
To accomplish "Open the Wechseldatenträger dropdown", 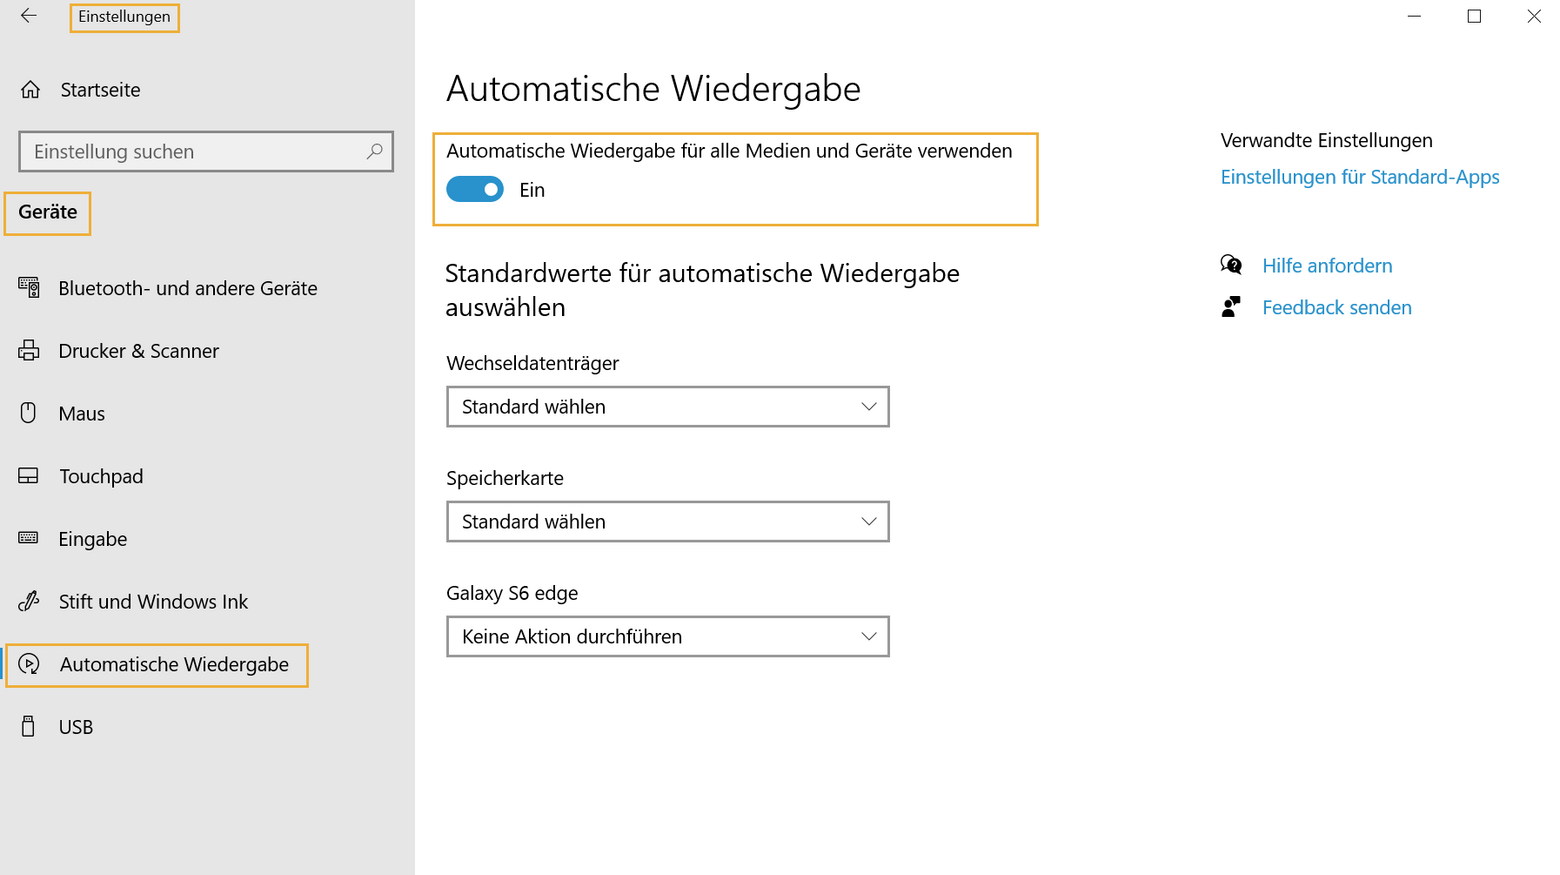I will tap(667, 407).
